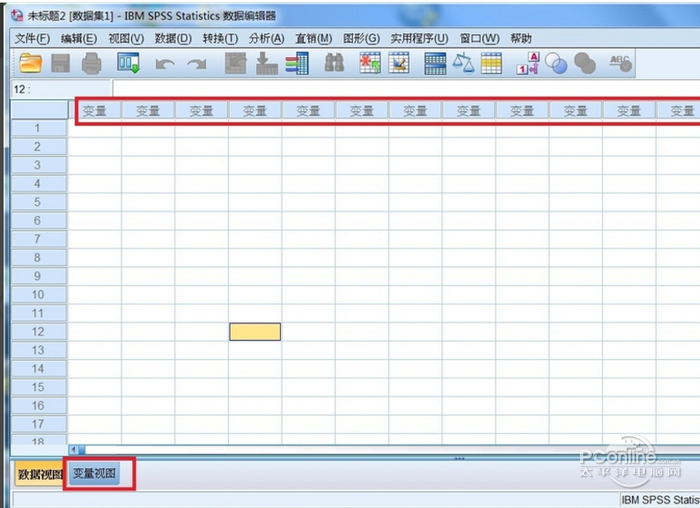This screenshot has width=700, height=508.
Task: Open the 窗口(W) menu
Action: point(479,38)
